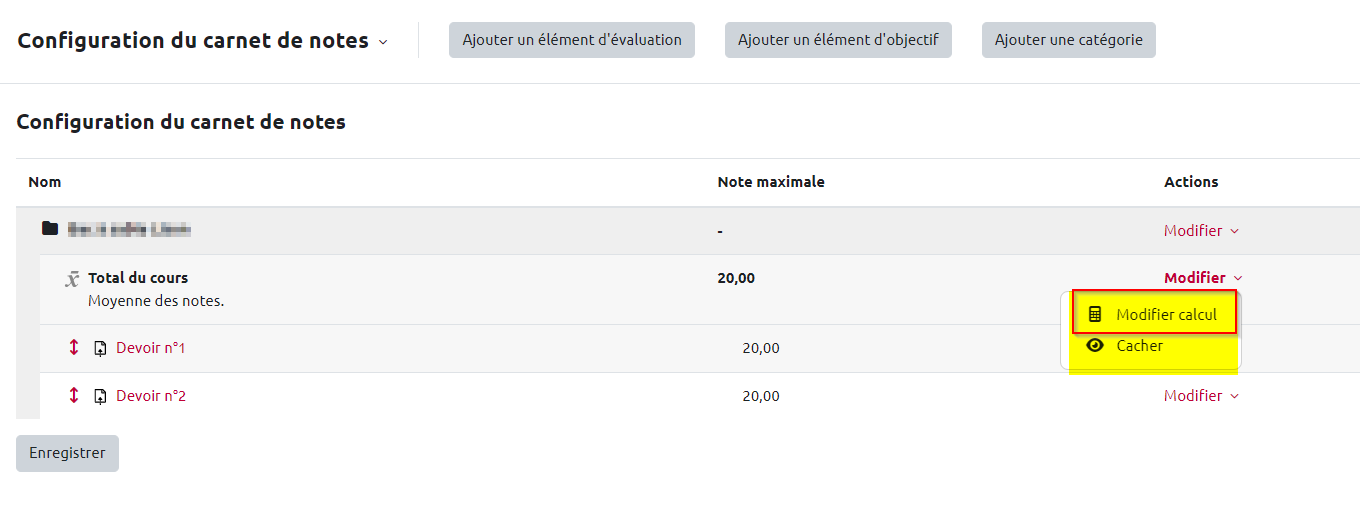This screenshot has height=507, width=1360.
Task: Click the folder icon of the course category
Action: click(50, 229)
